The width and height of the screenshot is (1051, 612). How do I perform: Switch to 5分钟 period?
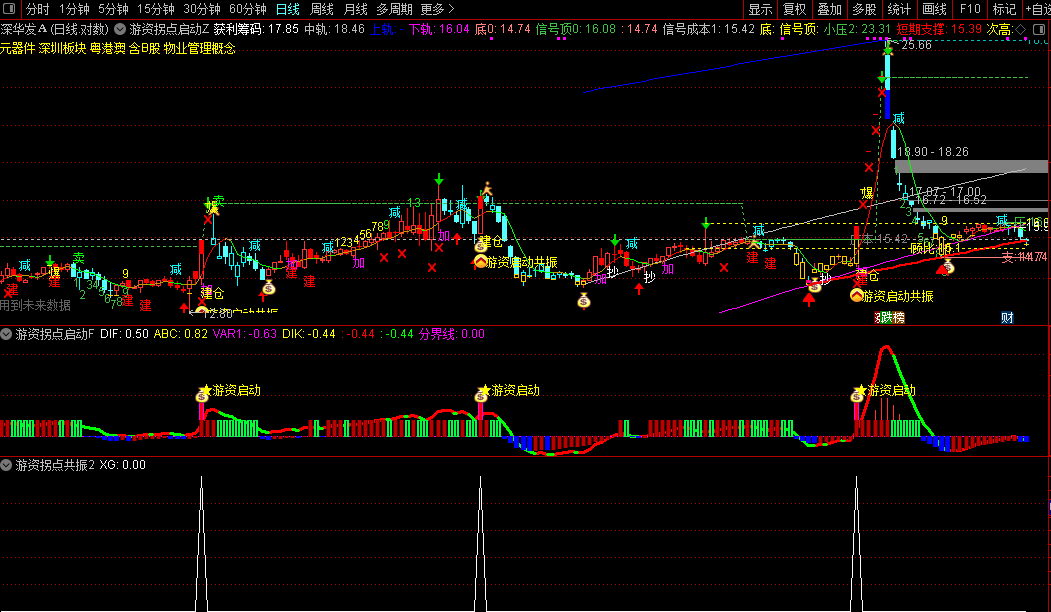pos(113,9)
